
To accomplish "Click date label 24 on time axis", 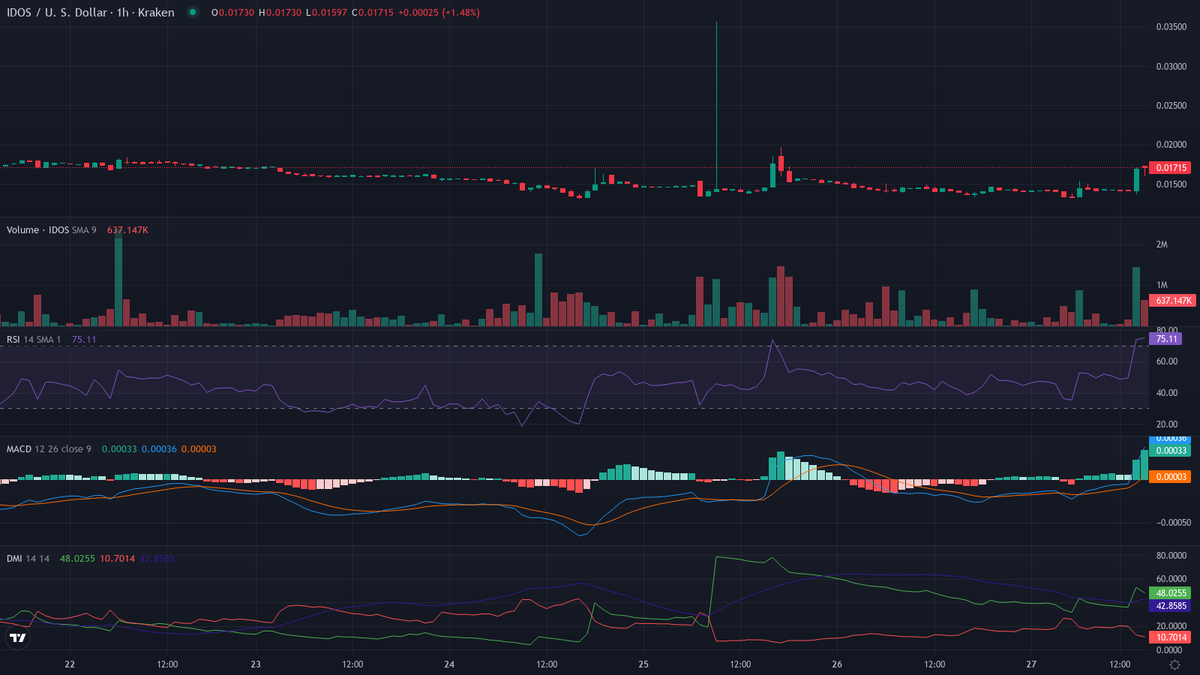I will [450, 664].
